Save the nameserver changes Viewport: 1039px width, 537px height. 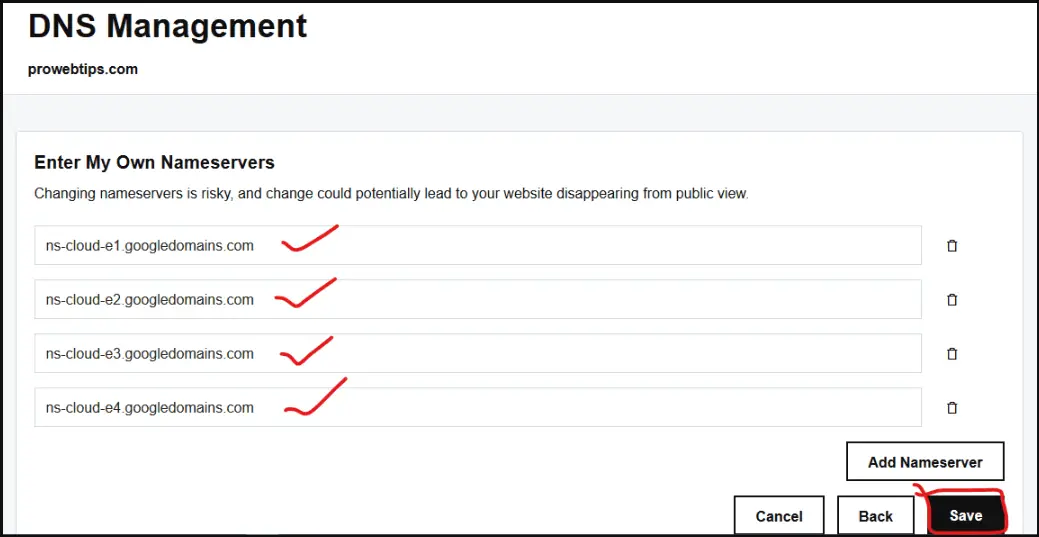point(965,515)
